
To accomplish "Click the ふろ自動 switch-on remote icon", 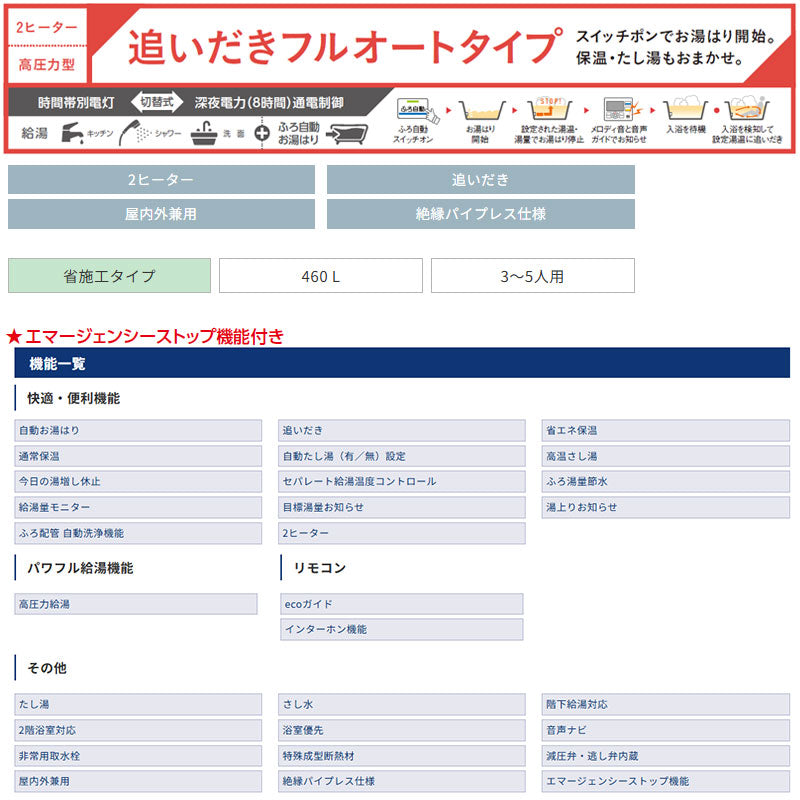I will 417,110.
